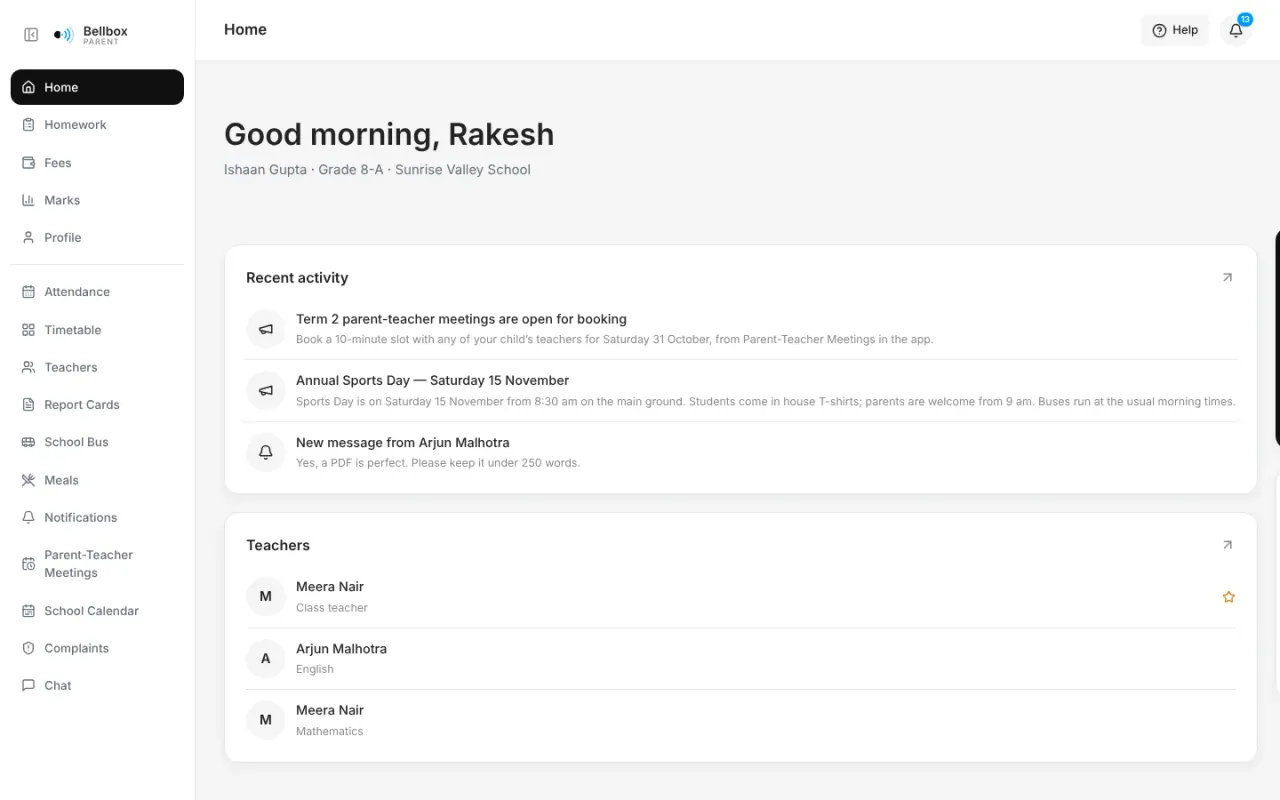Open the Timetable page
The width and height of the screenshot is (1280, 800).
pyautogui.click(x=97, y=330)
